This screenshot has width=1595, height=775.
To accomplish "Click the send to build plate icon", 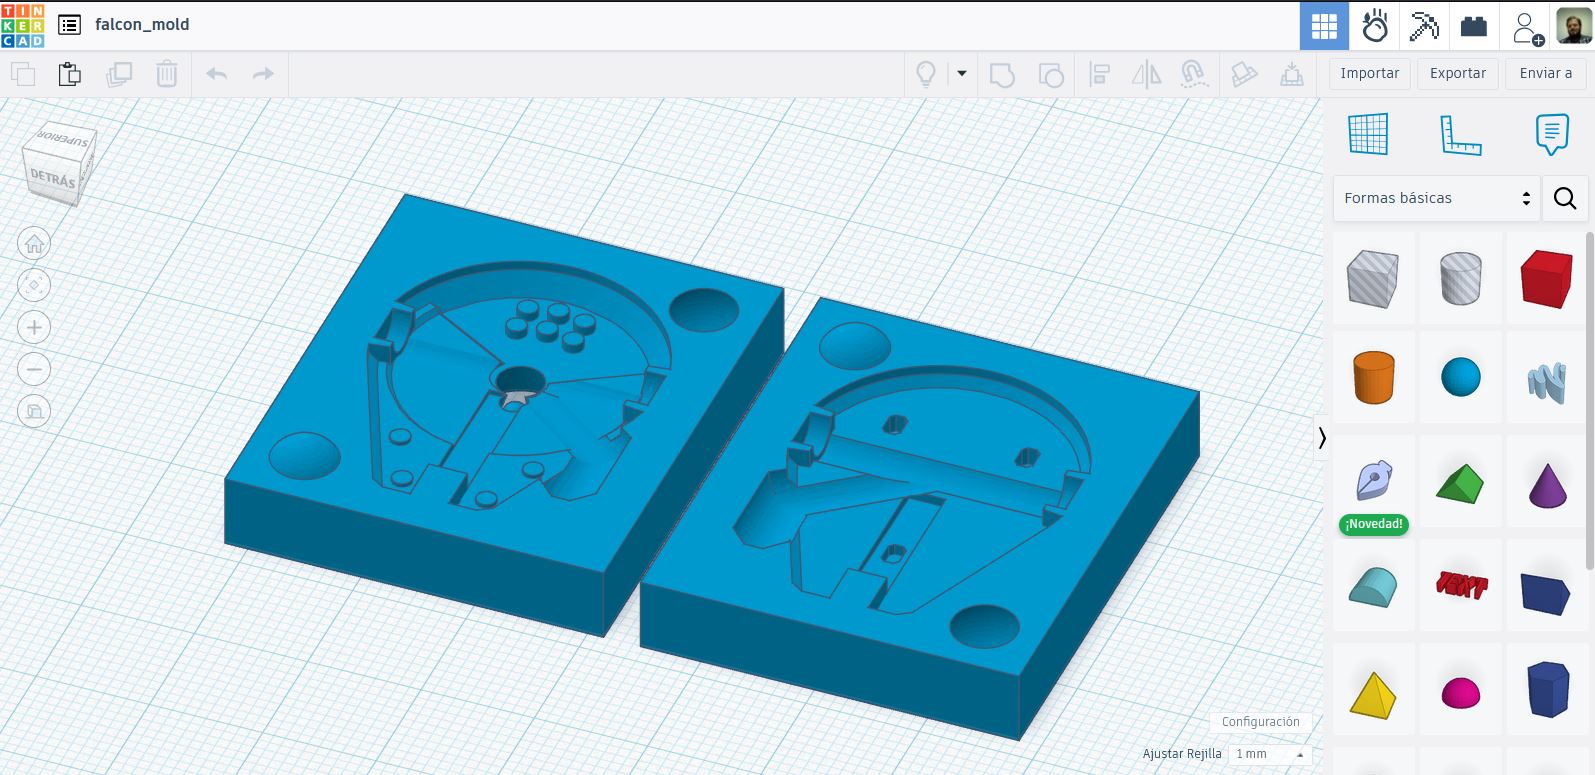I will pyautogui.click(x=1292, y=74).
